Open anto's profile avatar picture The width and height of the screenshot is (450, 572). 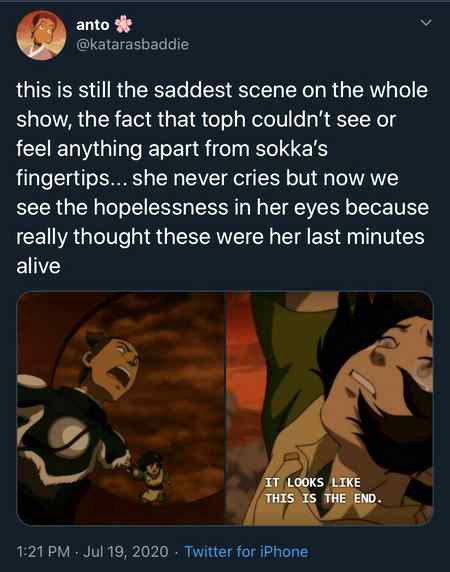click(x=41, y=35)
